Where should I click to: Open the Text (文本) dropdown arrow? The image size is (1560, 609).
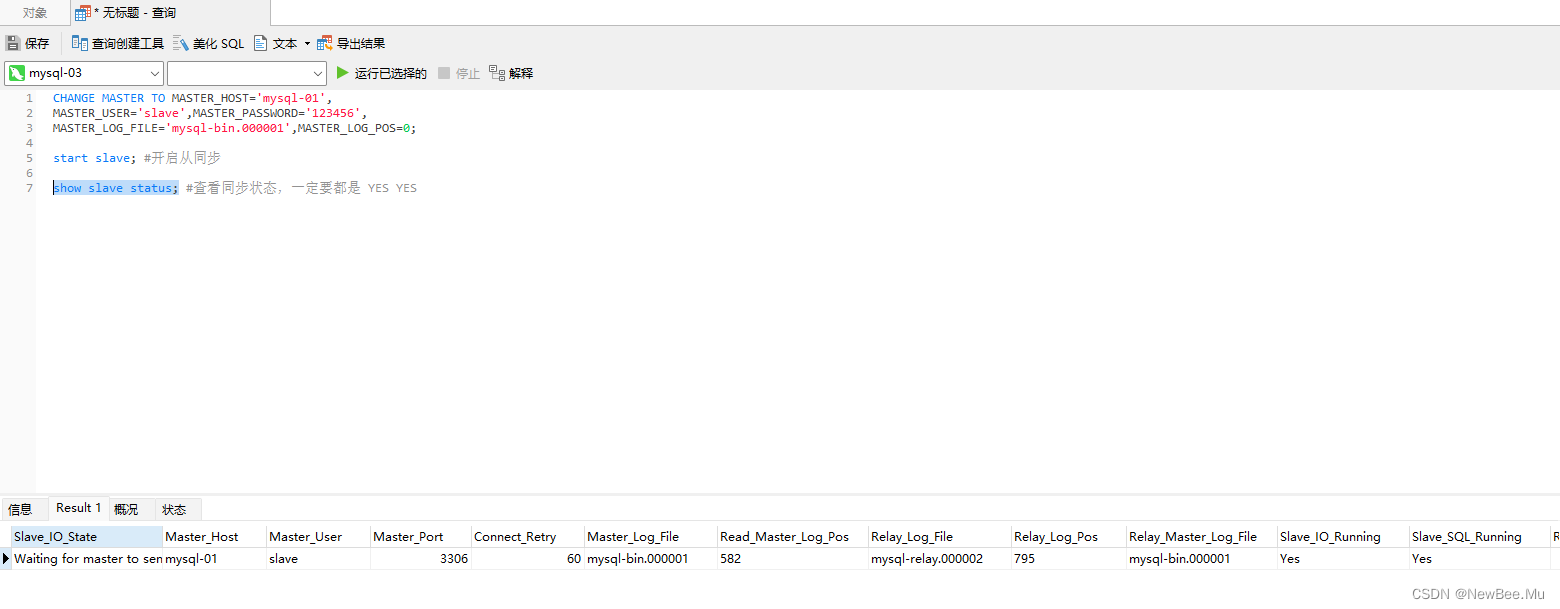(x=307, y=43)
